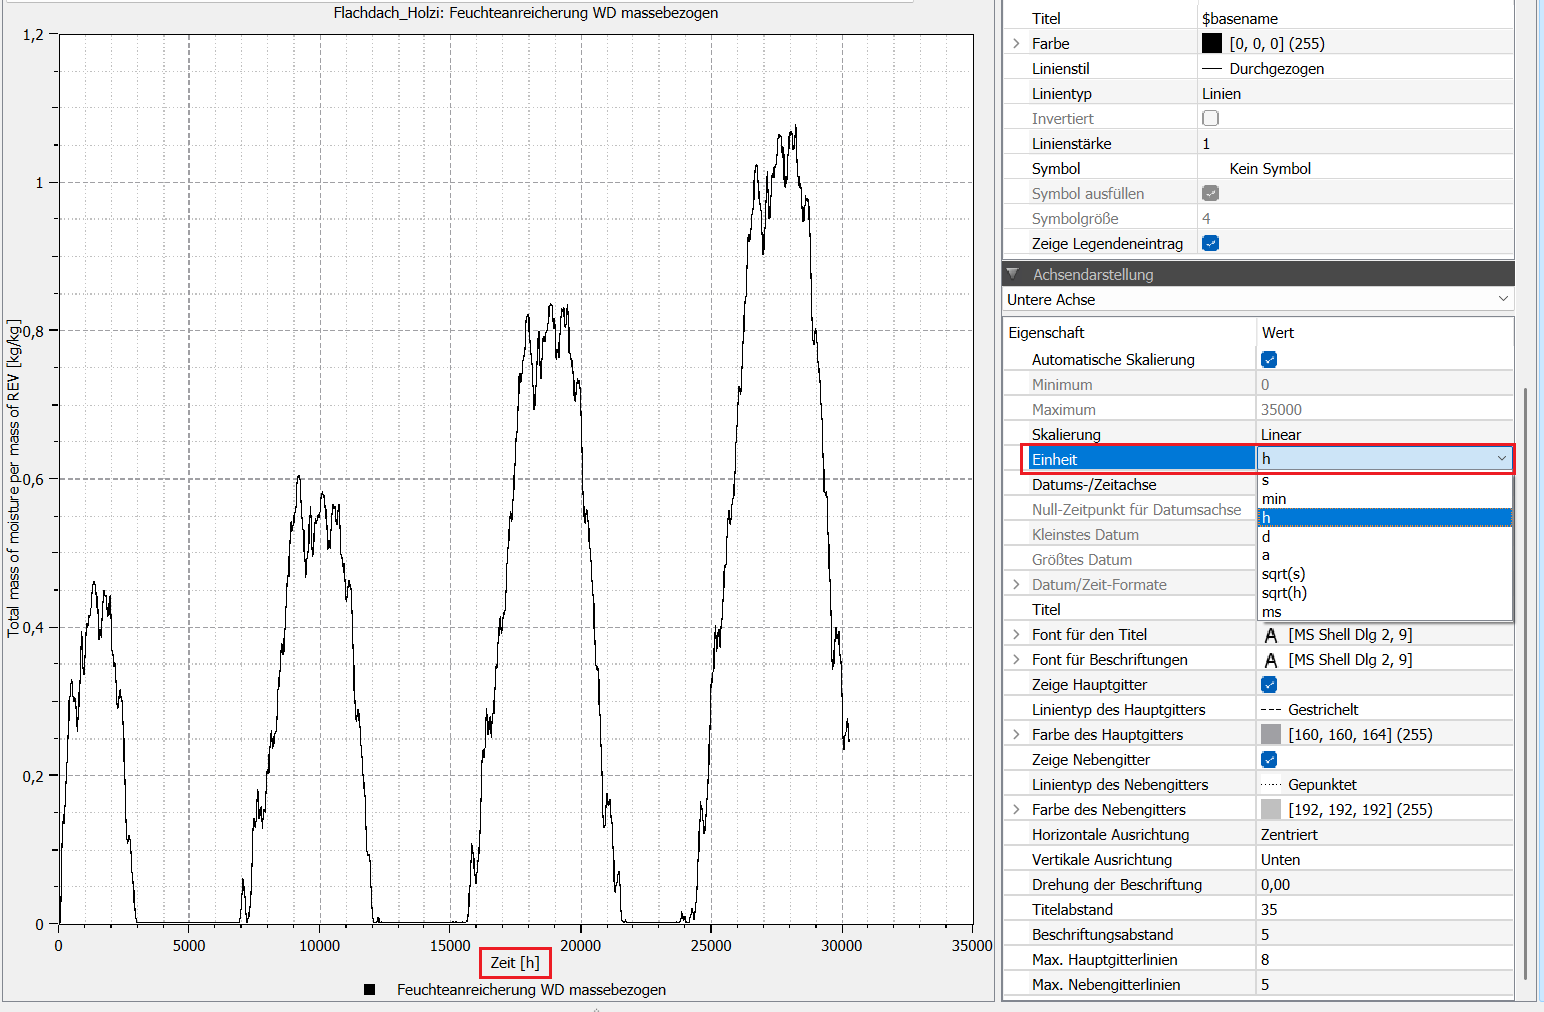
Task: Choose 'a' from the unit list
Action: coord(1384,555)
